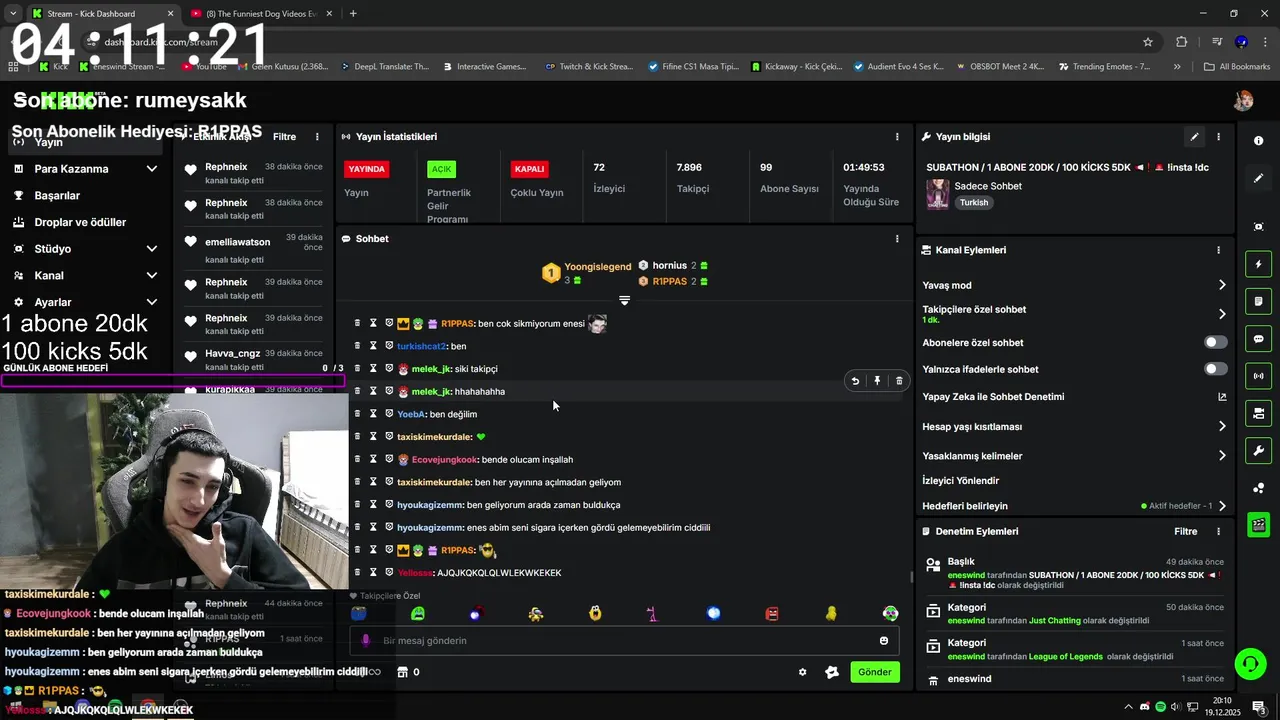Click username Yoongislegend on leaderboard

pyautogui.click(x=598, y=267)
